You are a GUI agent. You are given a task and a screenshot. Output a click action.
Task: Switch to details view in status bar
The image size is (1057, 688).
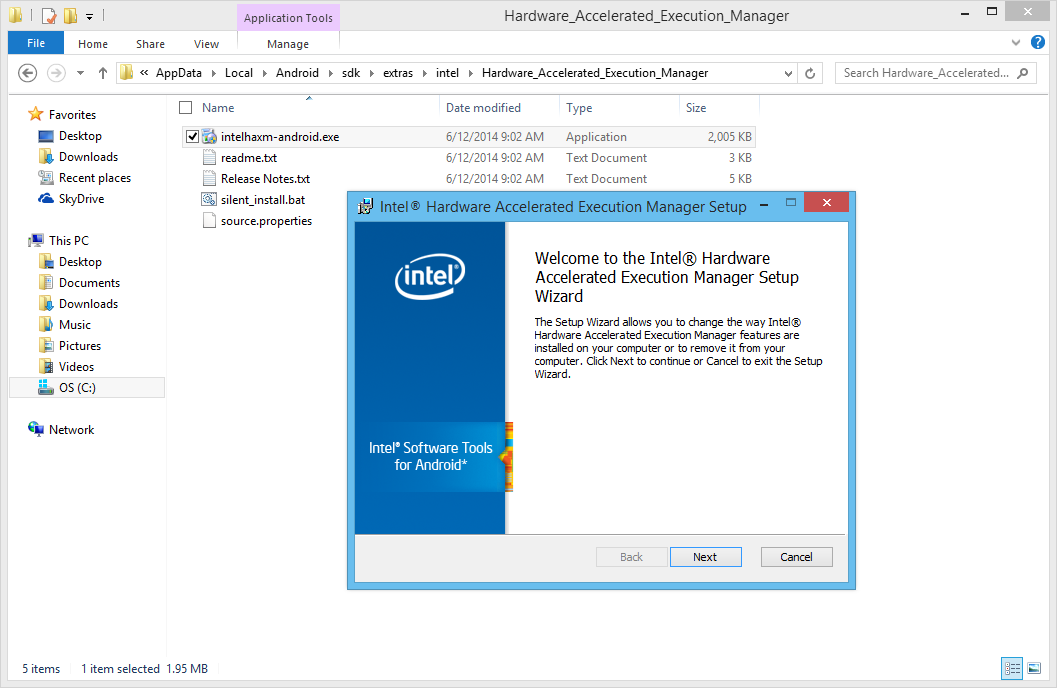1012,668
